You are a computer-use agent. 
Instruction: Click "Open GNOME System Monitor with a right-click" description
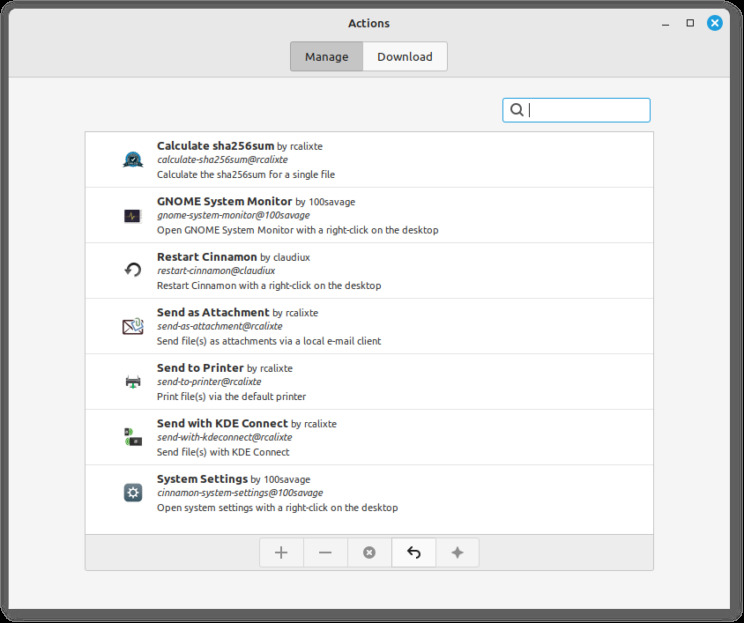tap(298, 230)
